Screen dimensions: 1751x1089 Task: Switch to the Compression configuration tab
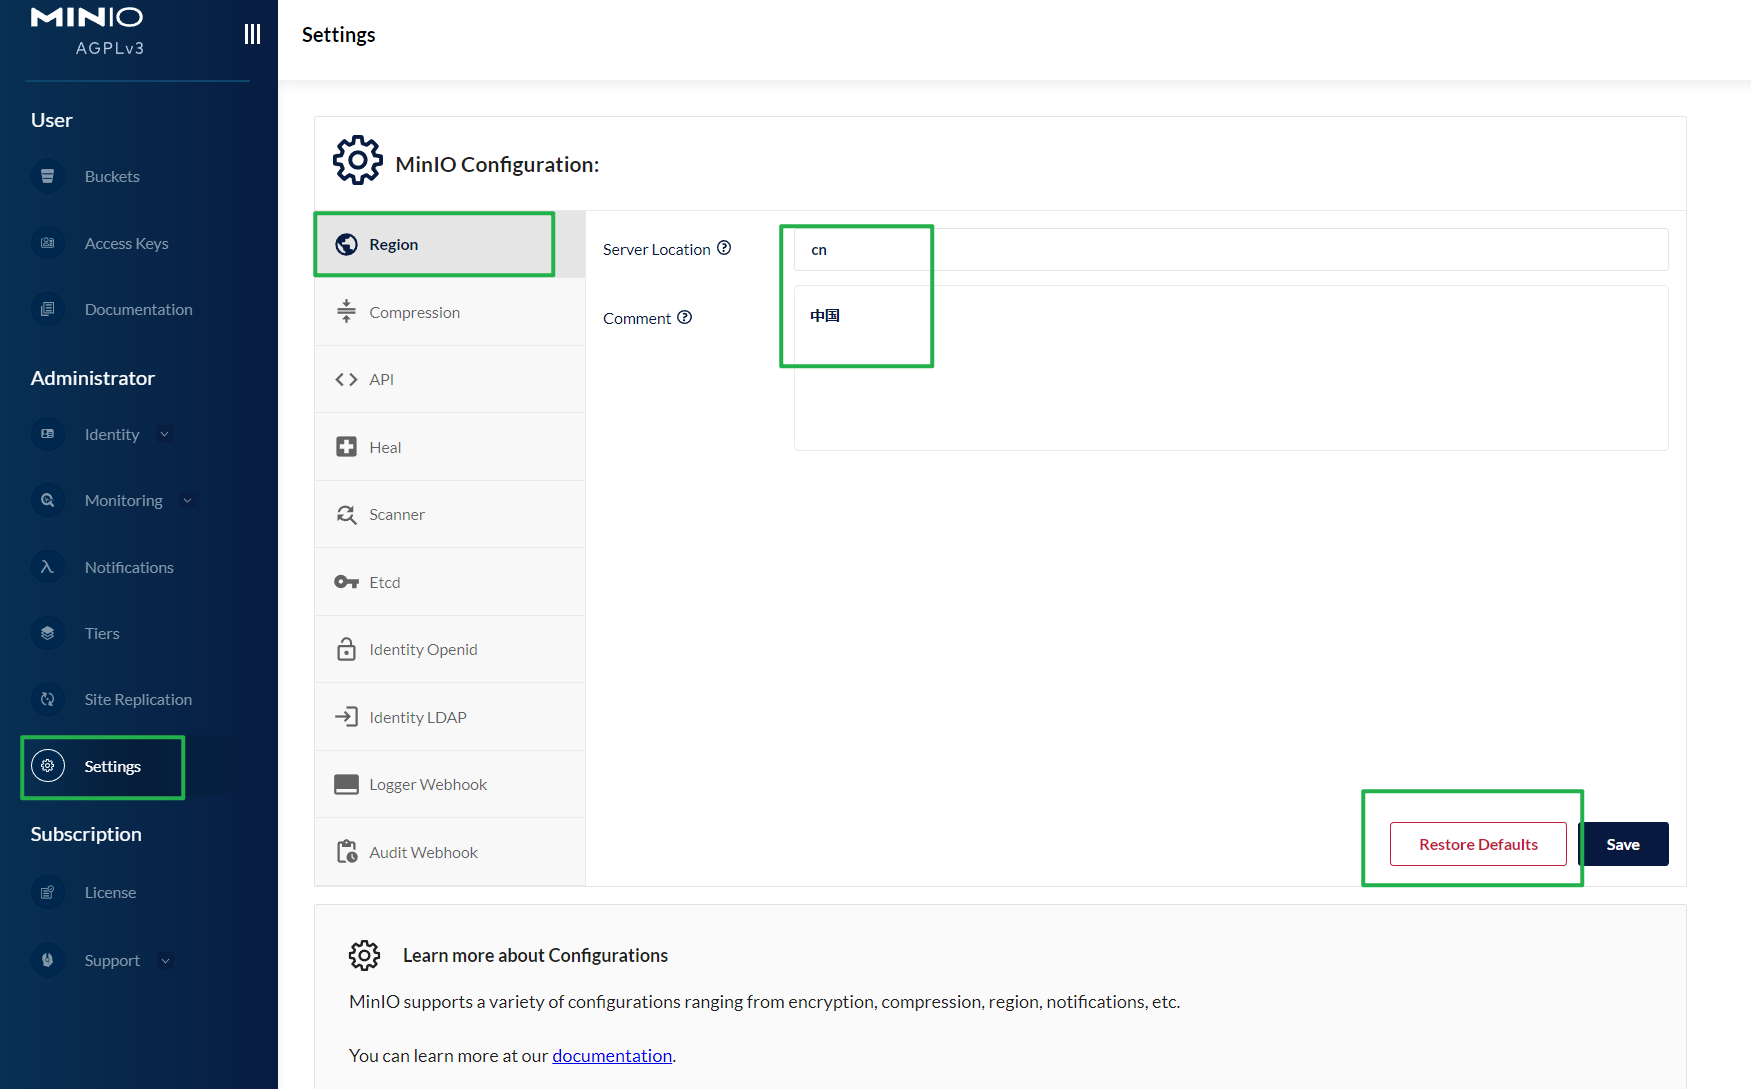(x=415, y=311)
